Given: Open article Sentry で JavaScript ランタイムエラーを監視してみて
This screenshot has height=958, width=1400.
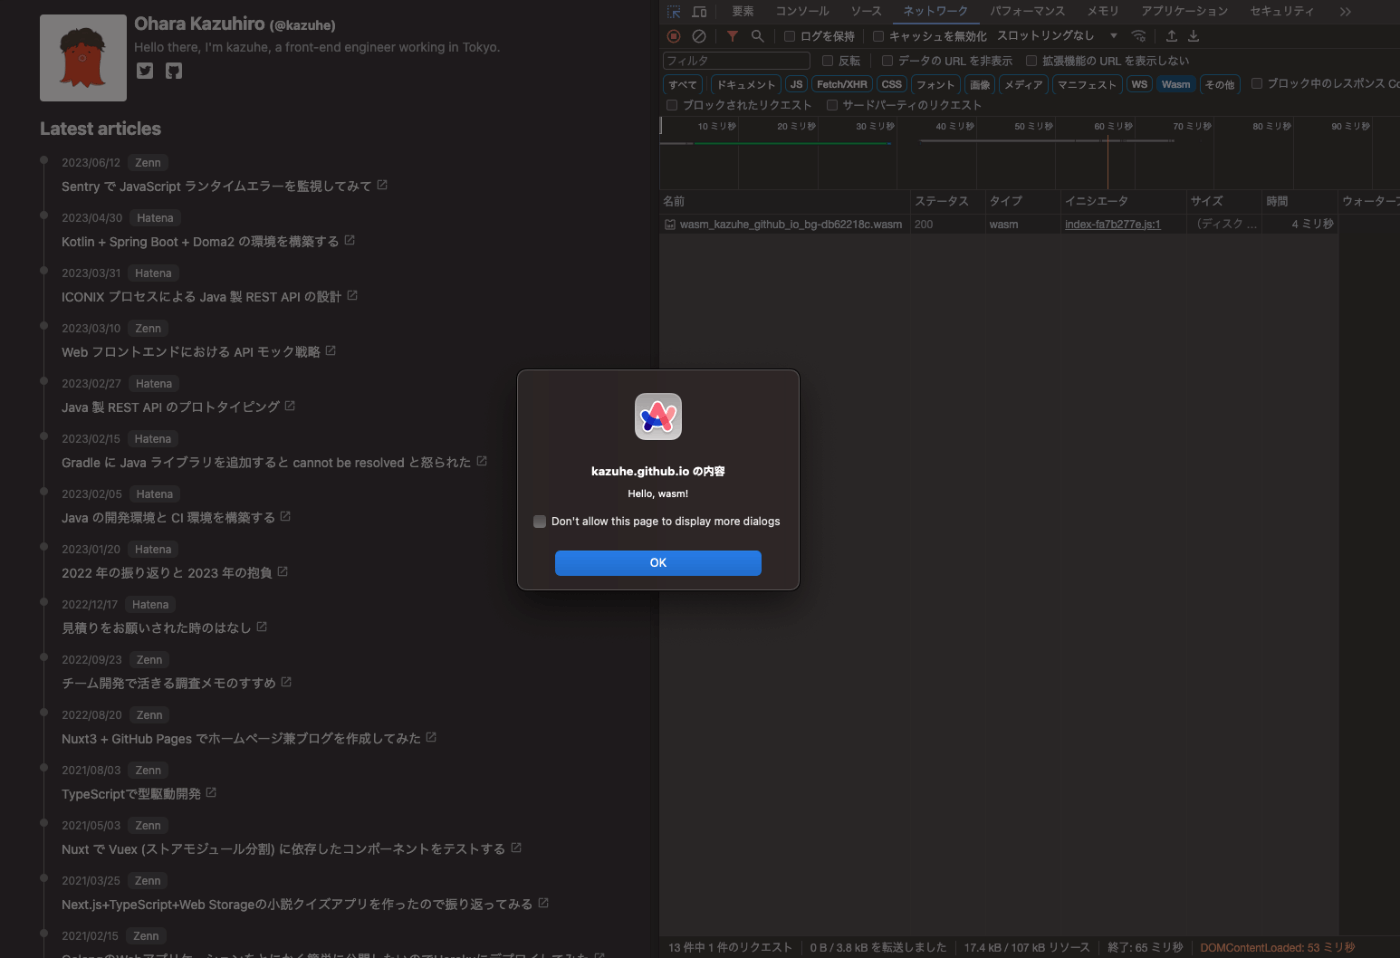Looking at the screenshot, I should pos(216,187).
